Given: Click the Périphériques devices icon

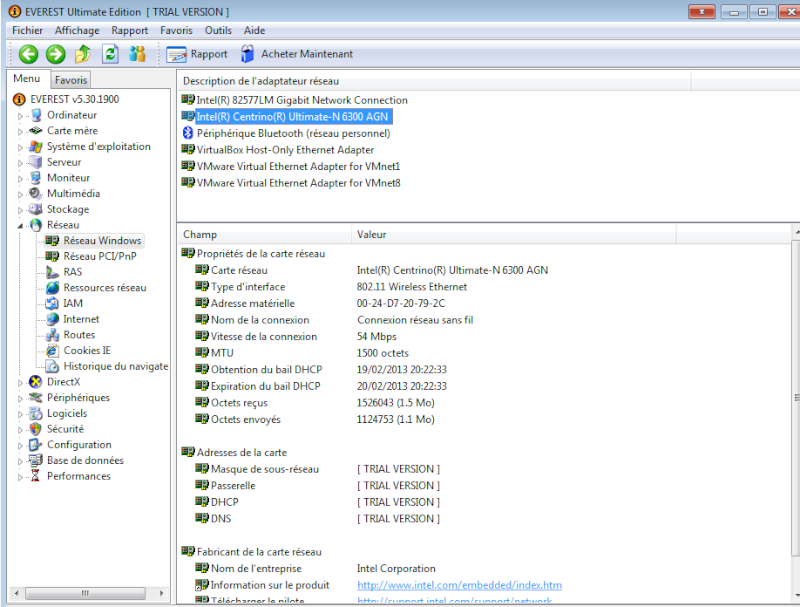Looking at the screenshot, I should coord(36,398).
